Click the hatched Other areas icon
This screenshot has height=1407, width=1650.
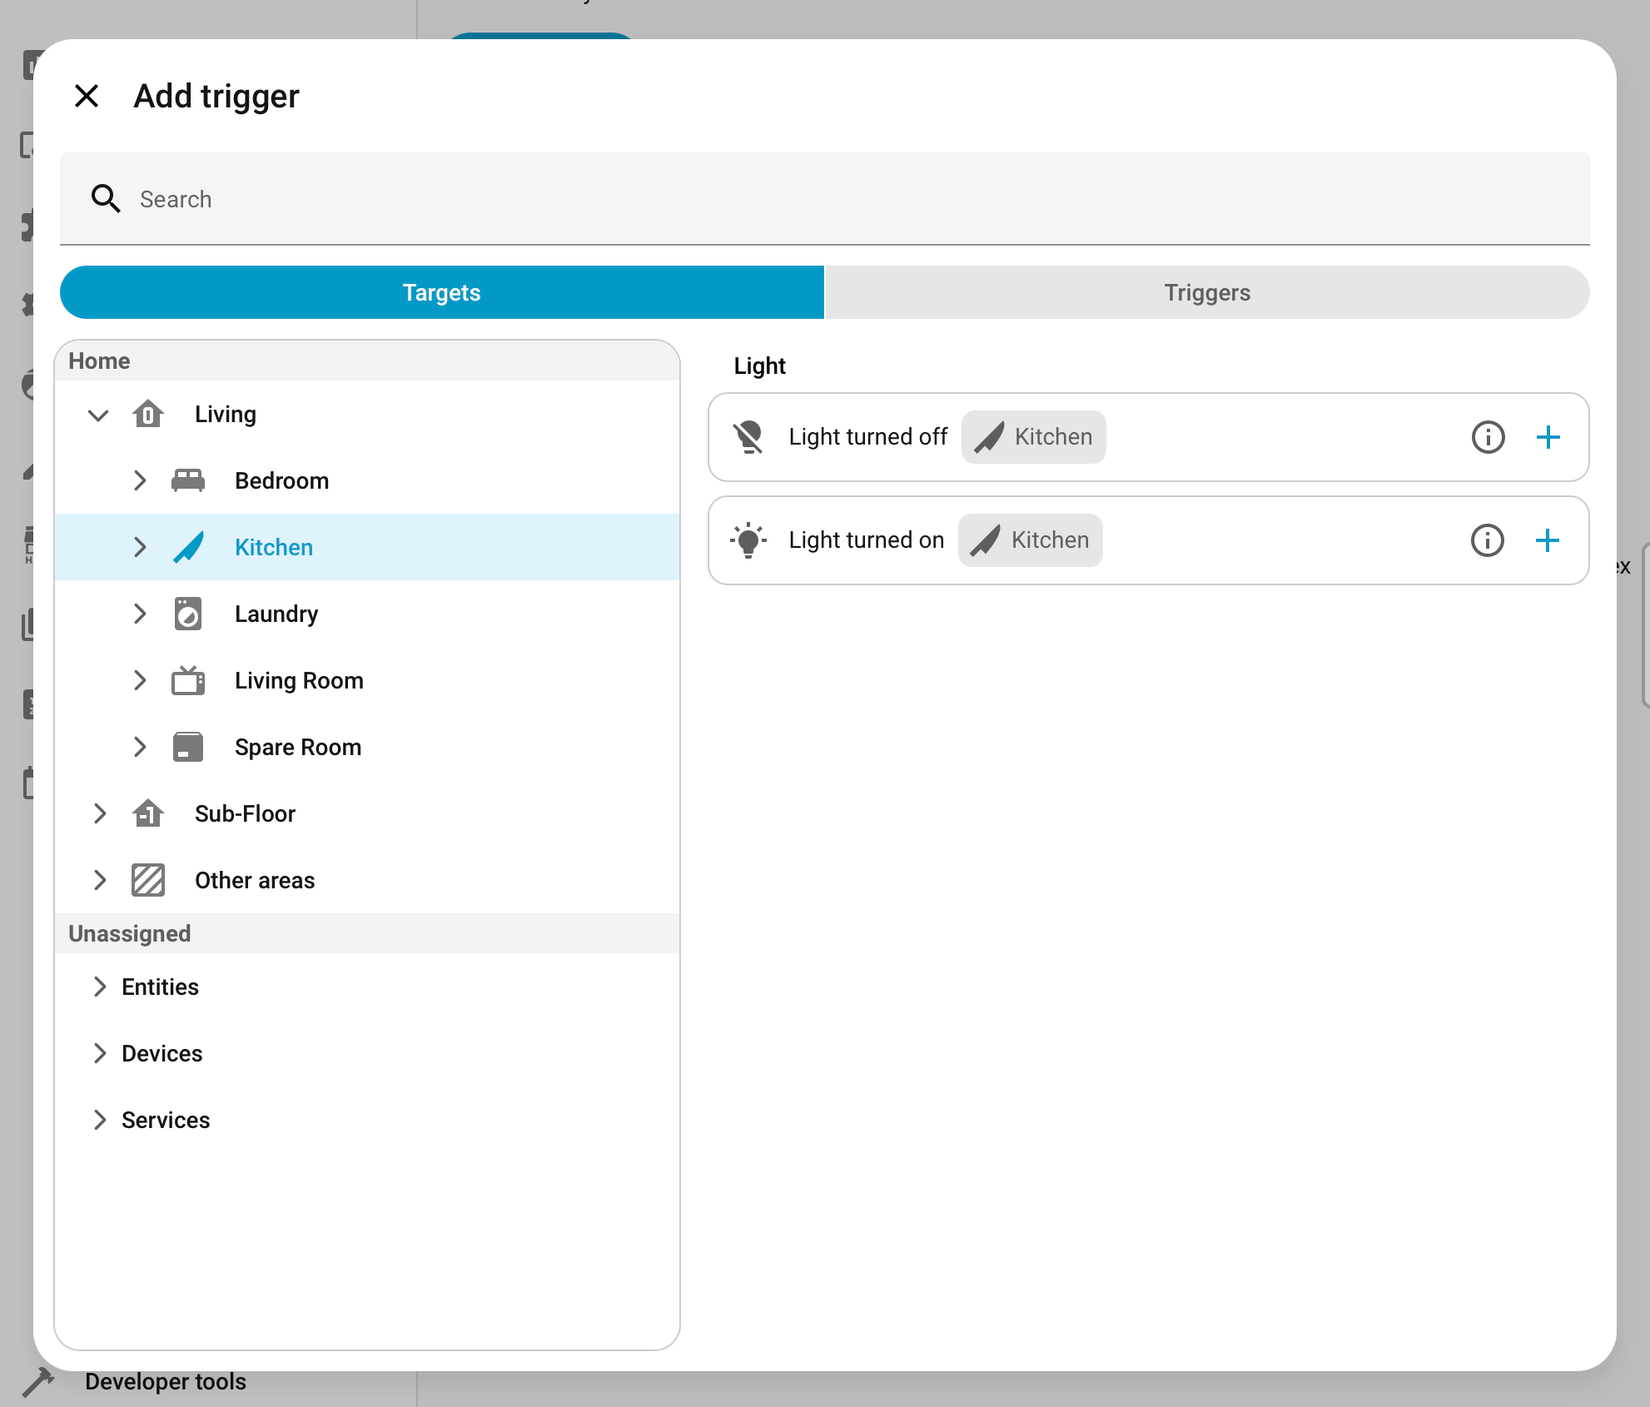point(148,880)
